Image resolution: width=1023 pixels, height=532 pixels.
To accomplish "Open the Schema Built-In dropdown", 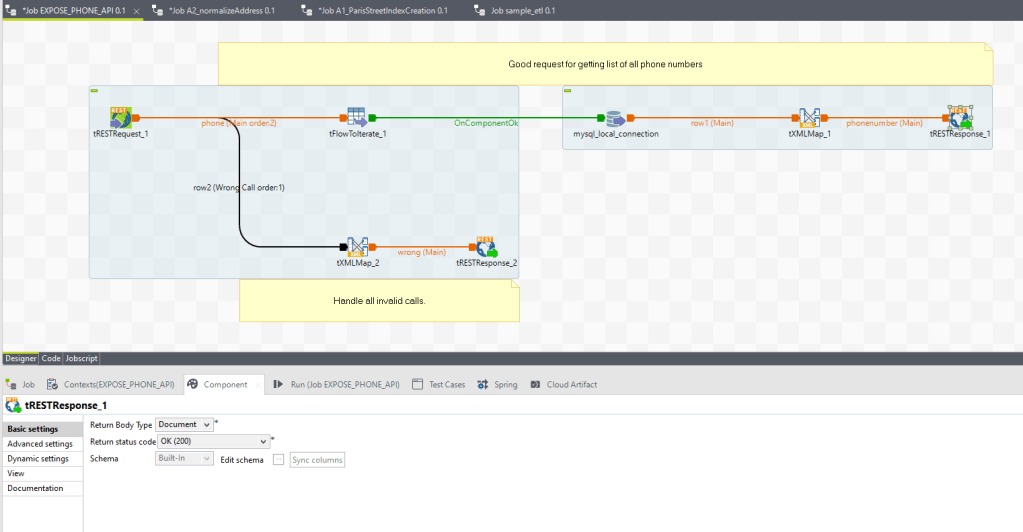I will pyautogui.click(x=184, y=458).
